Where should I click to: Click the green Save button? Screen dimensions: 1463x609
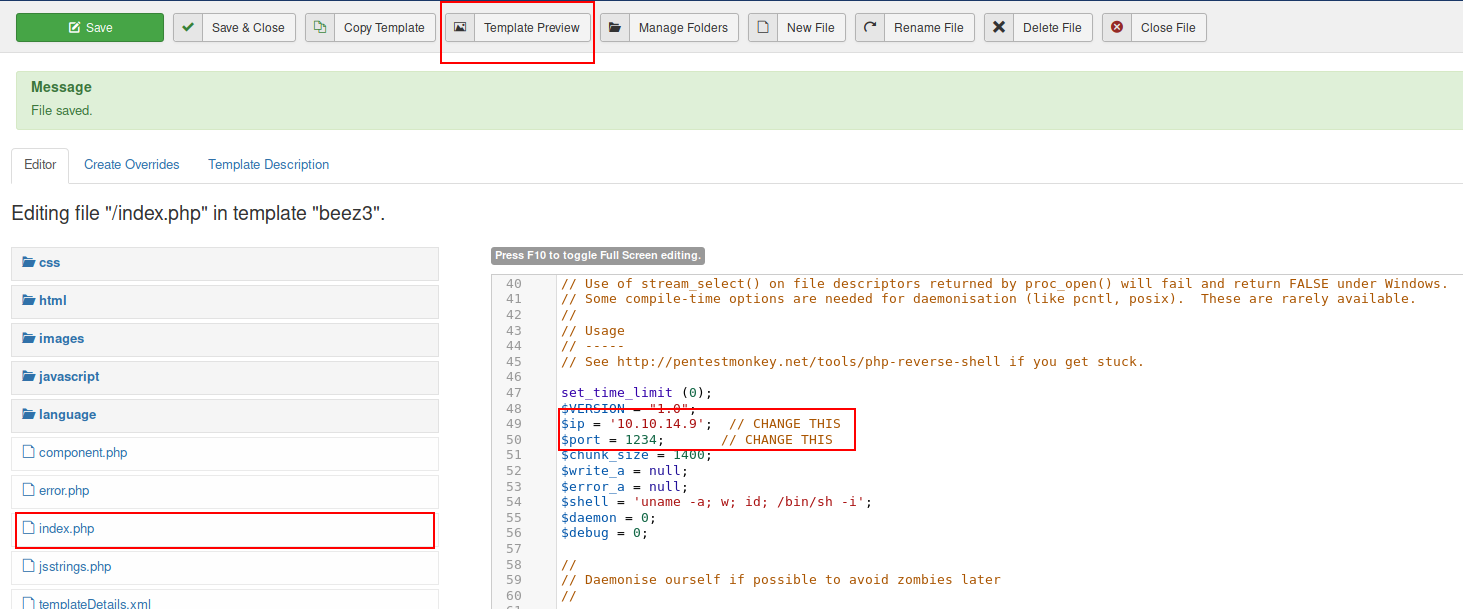(x=90, y=28)
